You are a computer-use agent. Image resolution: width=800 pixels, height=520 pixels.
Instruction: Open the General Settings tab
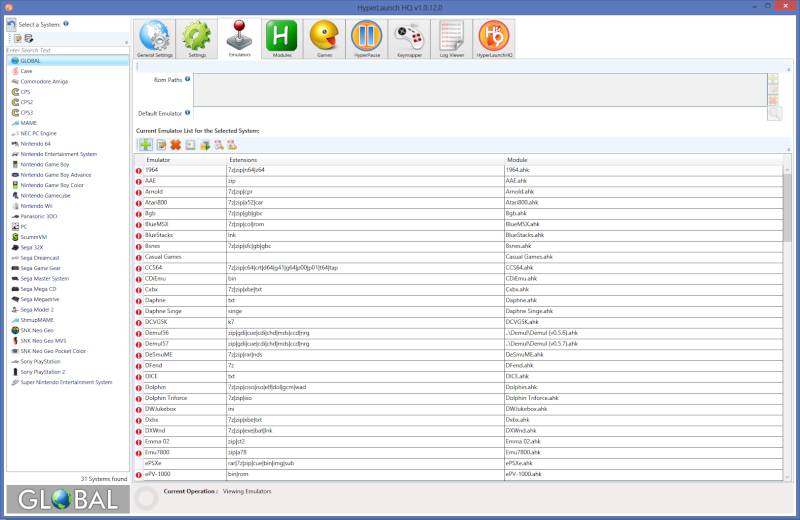[x=155, y=39]
